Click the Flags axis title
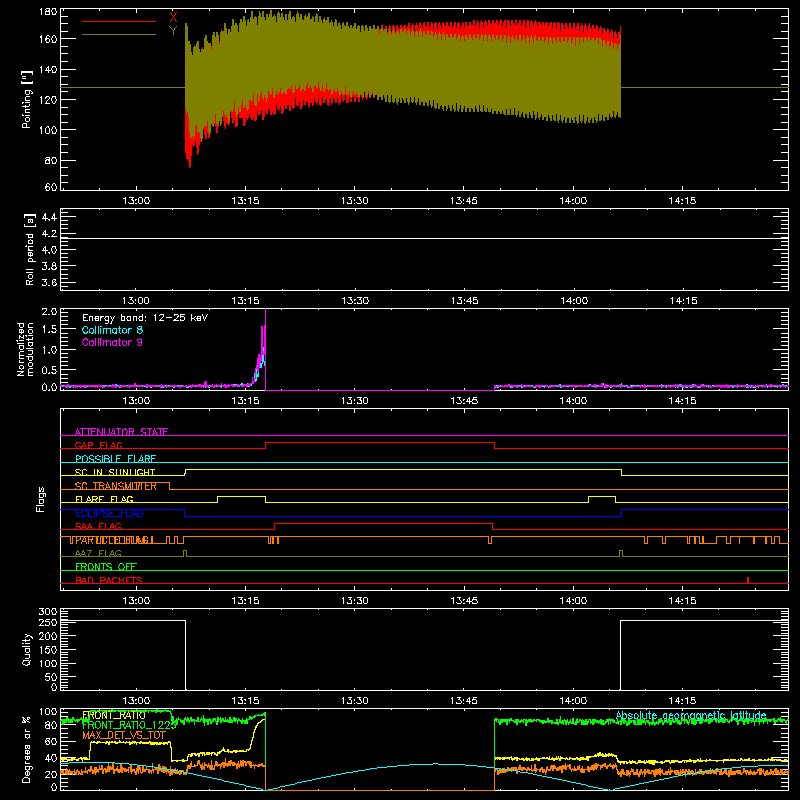This screenshot has width=800, height=800. click(40, 499)
